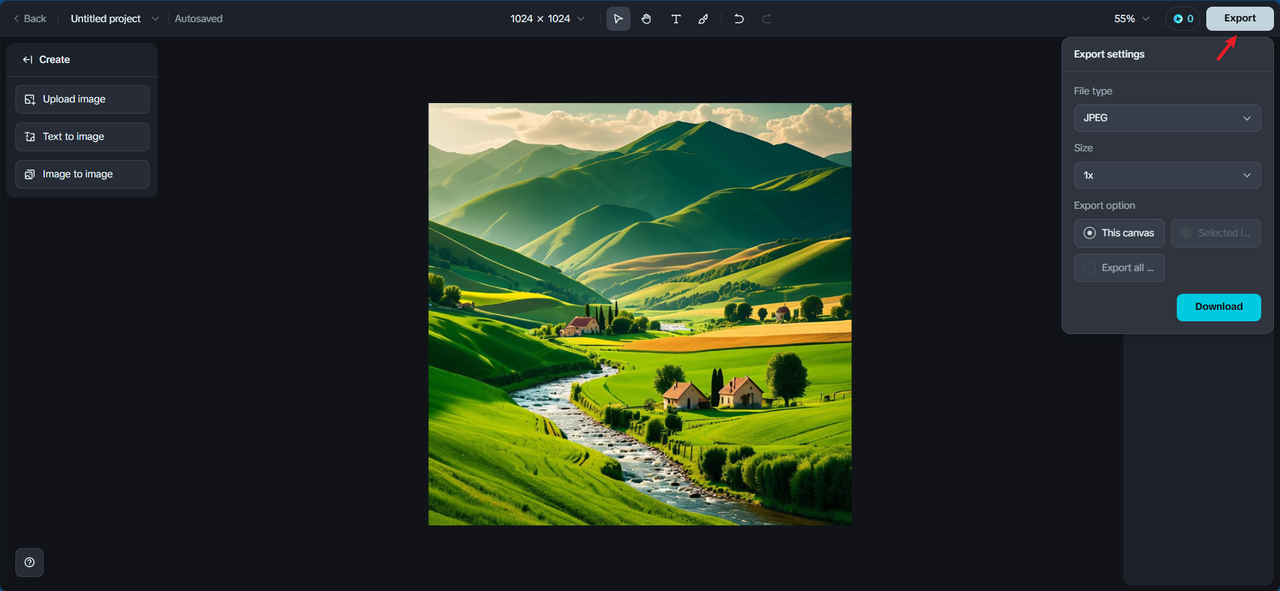1280x591 pixels.
Task: Open the JPEG file type dropdown
Action: pyautogui.click(x=1167, y=118)
